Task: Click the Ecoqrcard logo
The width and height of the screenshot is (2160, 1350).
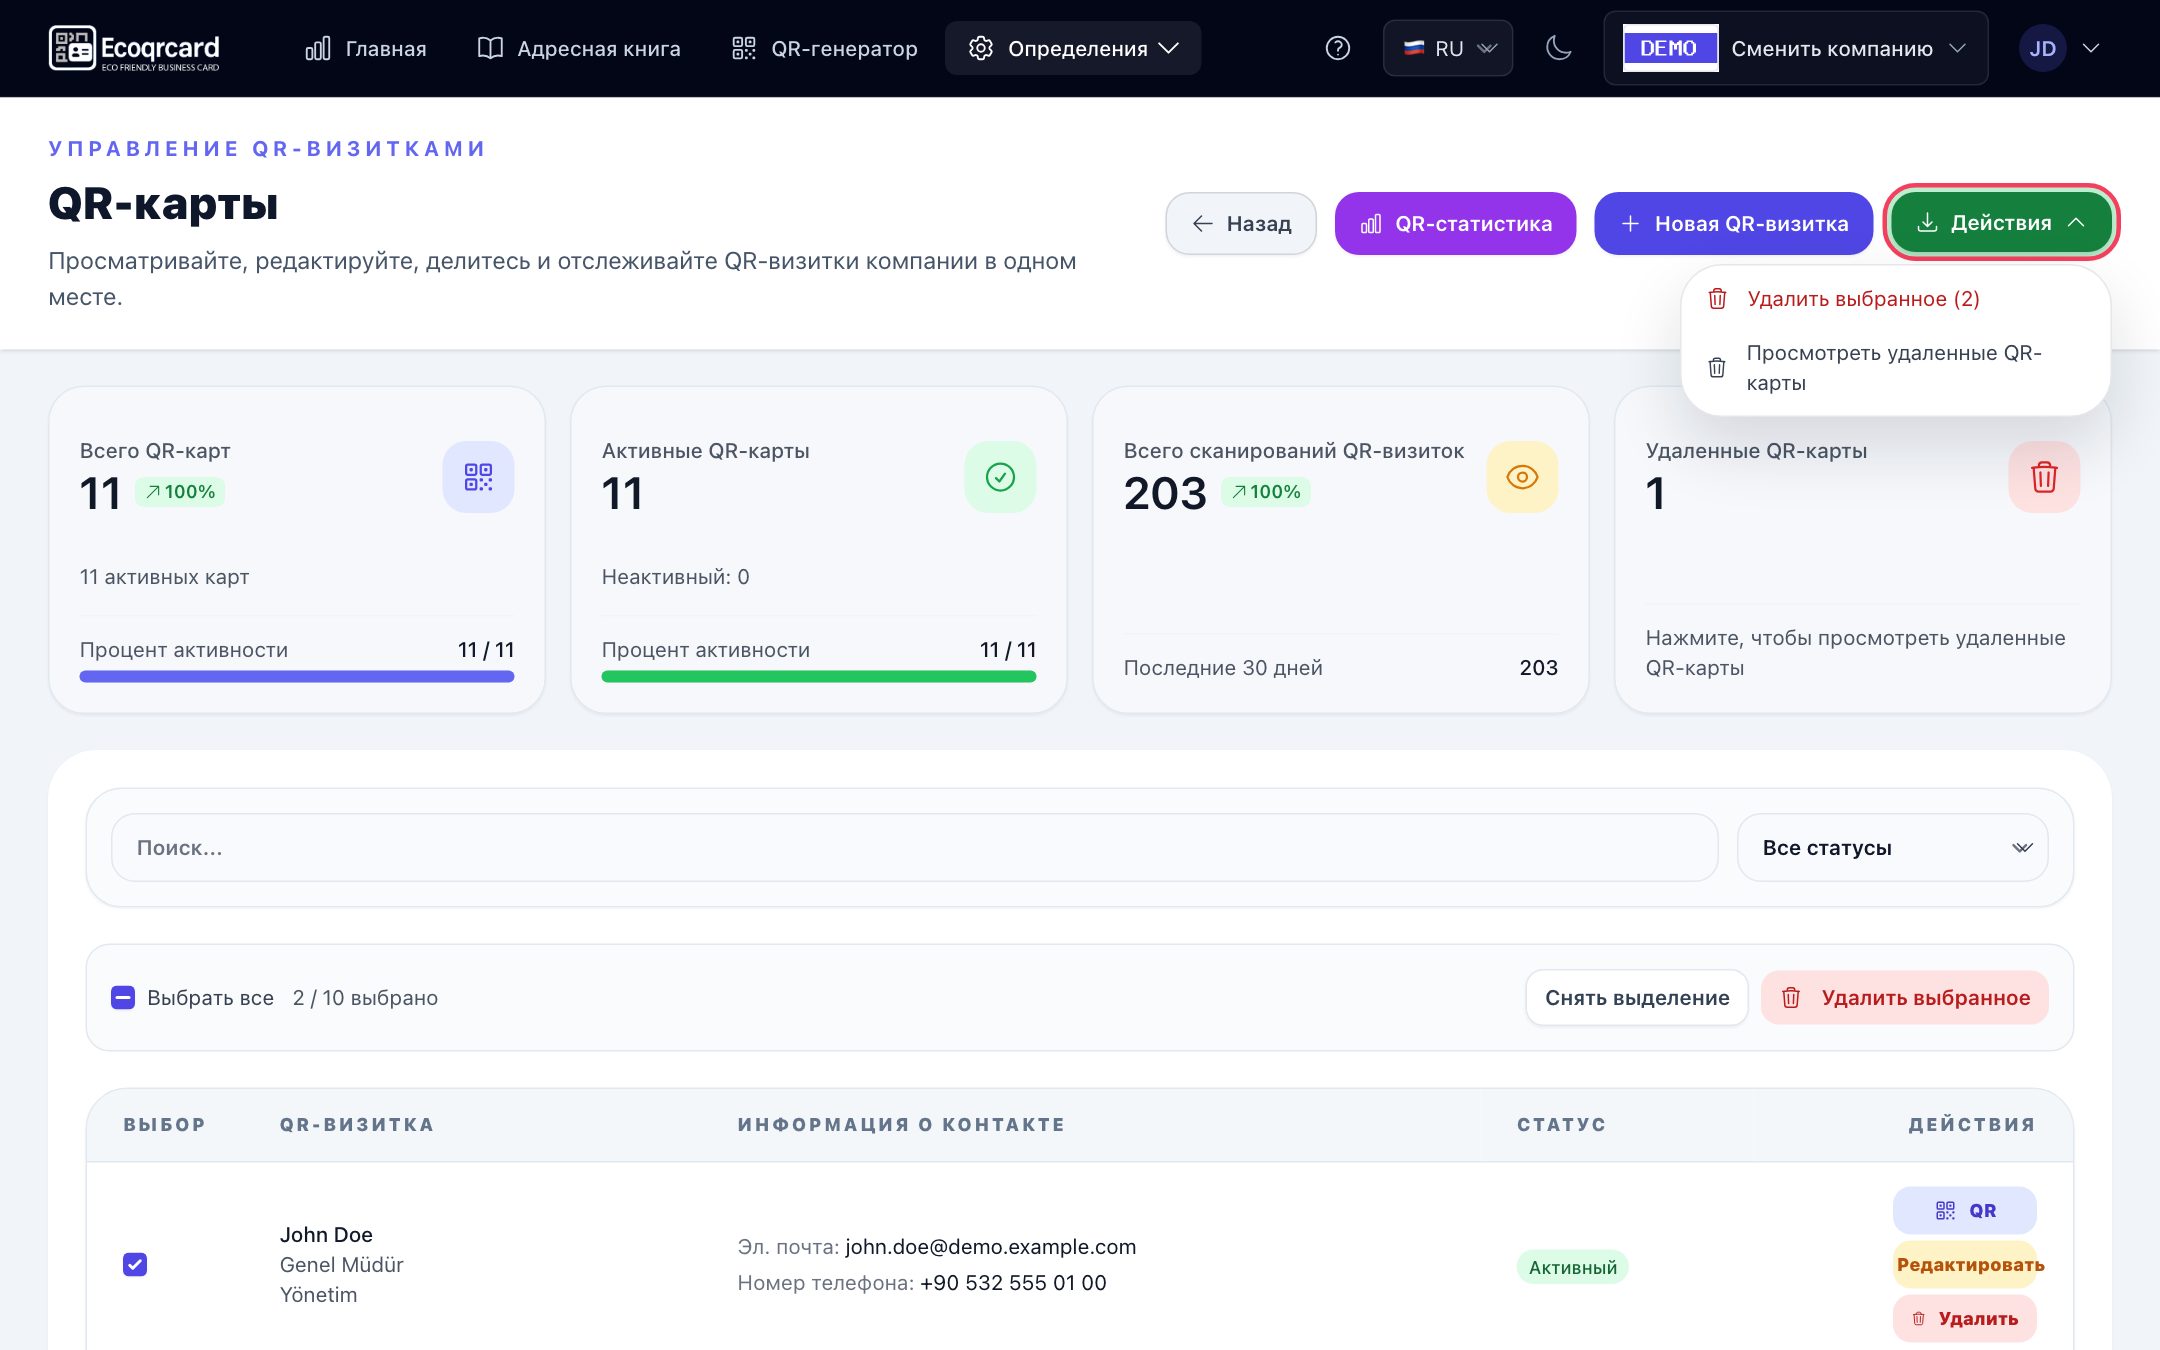Action: coord(134,48)
